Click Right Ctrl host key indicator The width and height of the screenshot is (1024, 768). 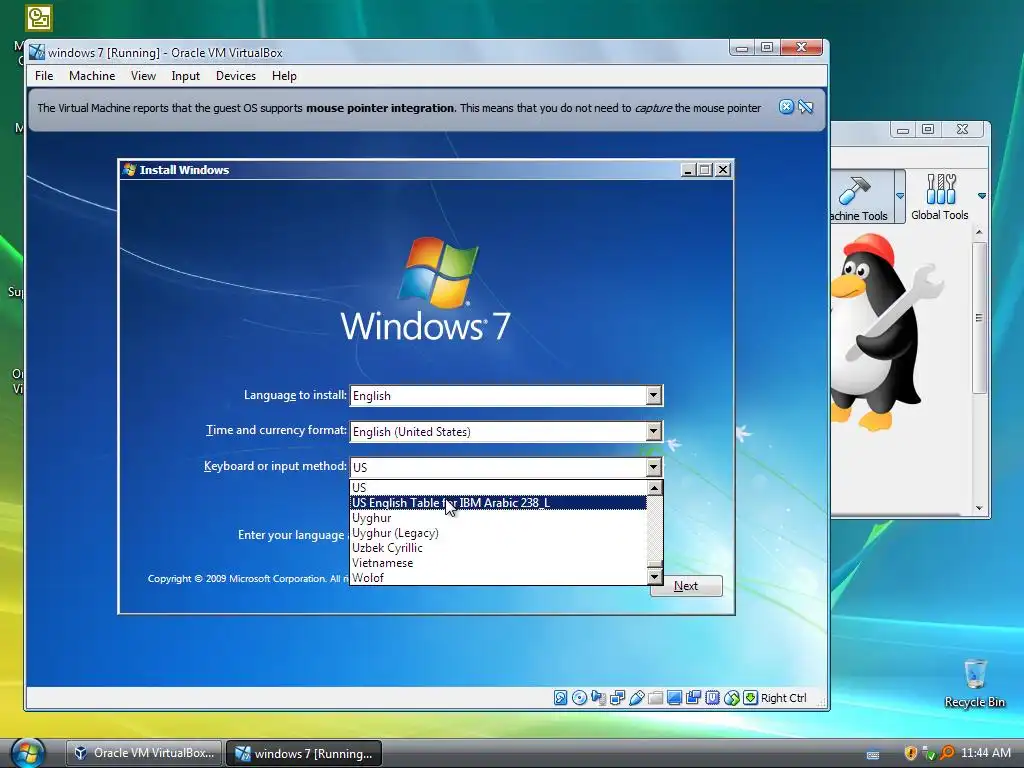(784, 697)
